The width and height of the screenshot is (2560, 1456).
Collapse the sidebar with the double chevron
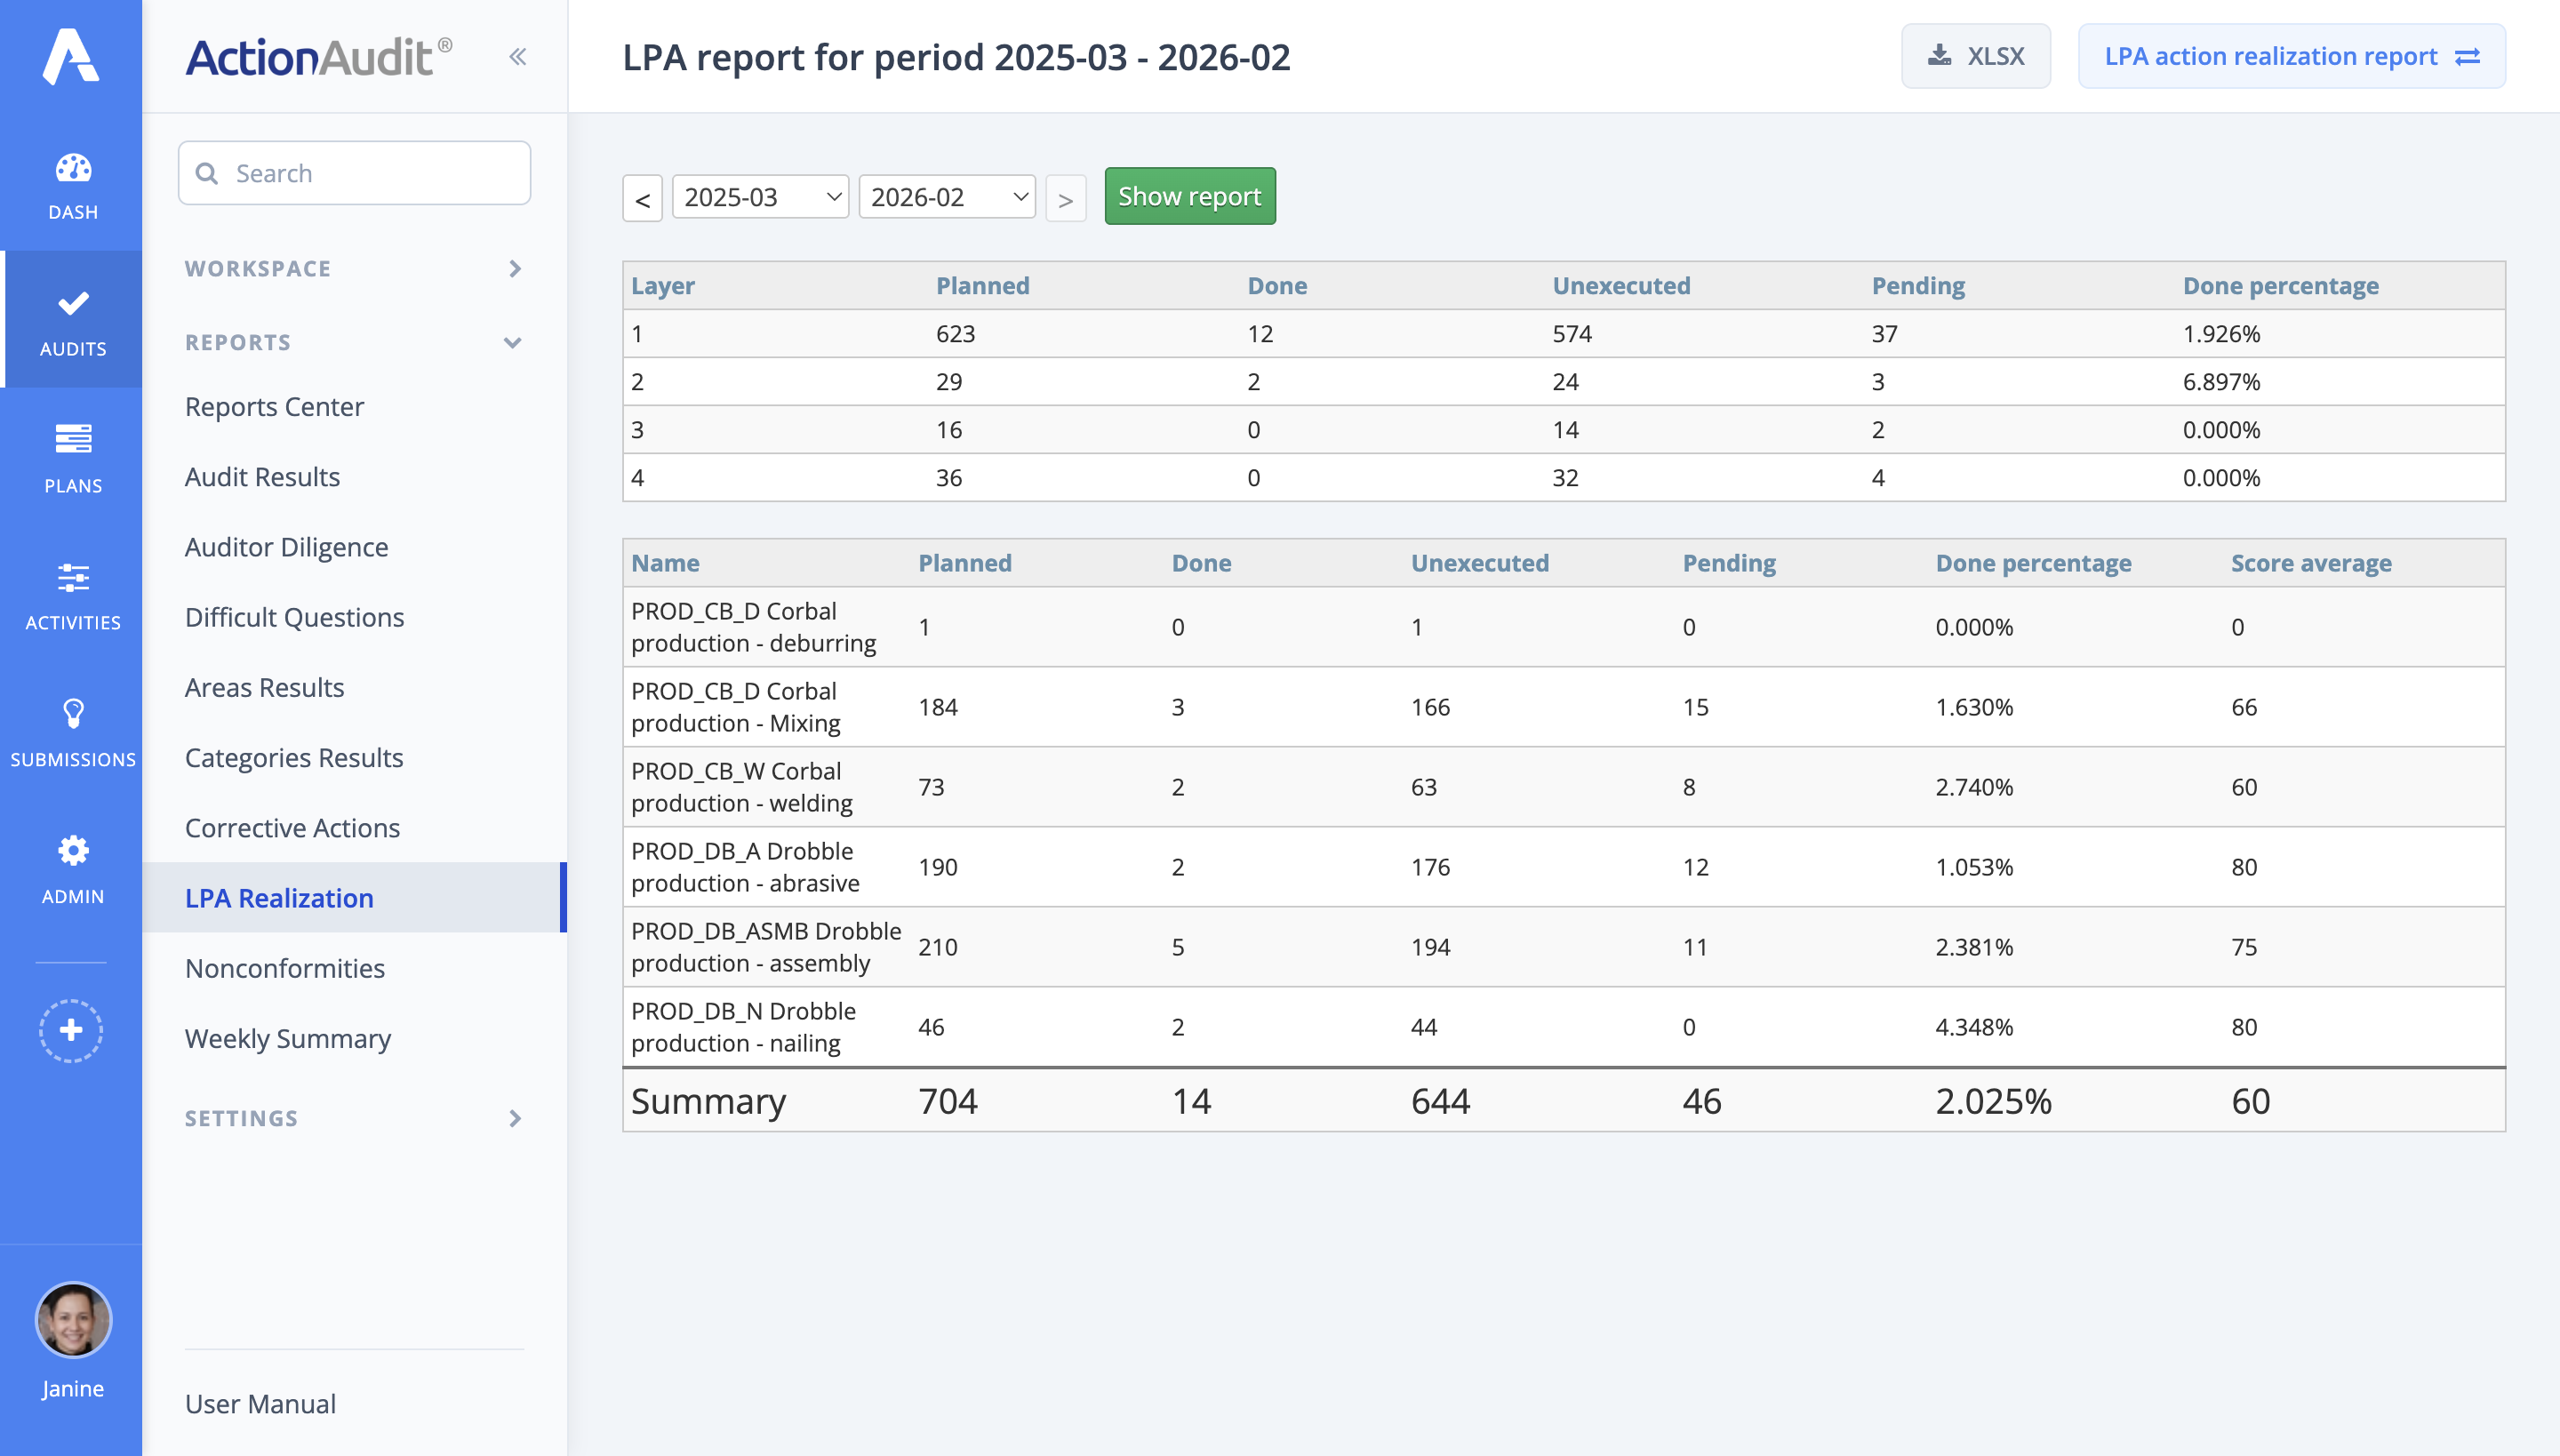(518, 56)
